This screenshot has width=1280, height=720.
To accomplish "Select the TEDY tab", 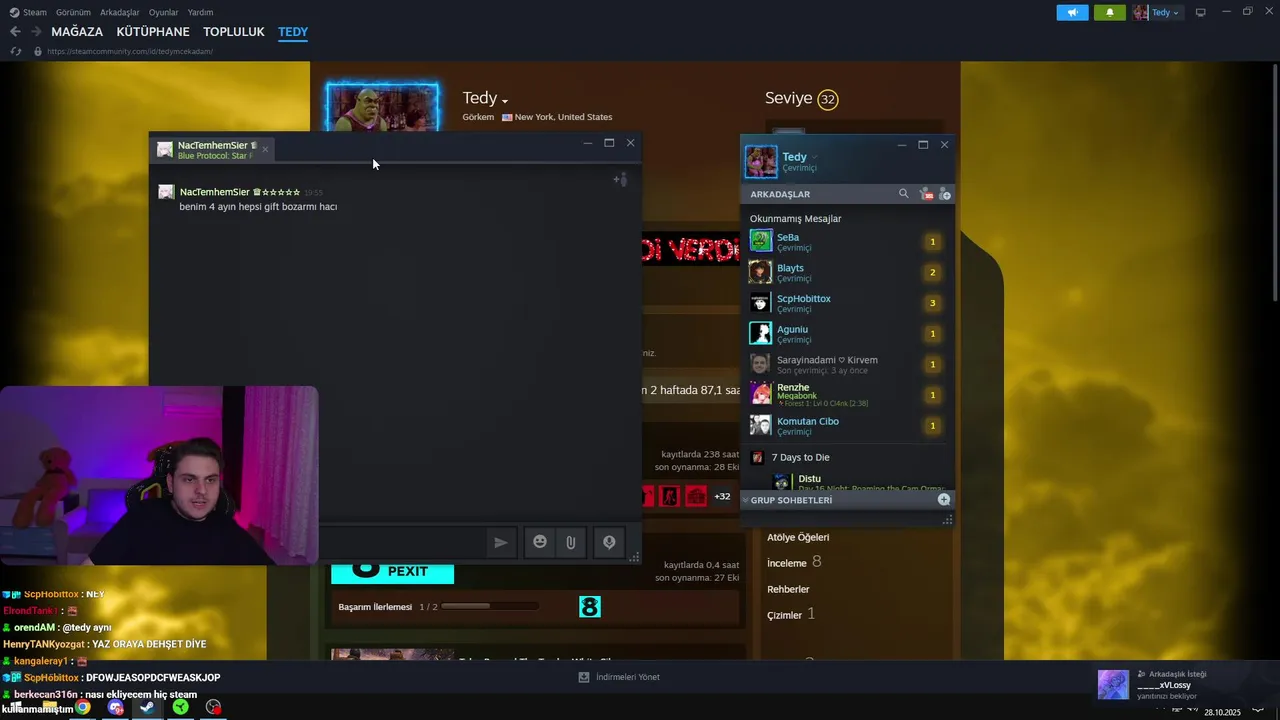I will 293,32.
